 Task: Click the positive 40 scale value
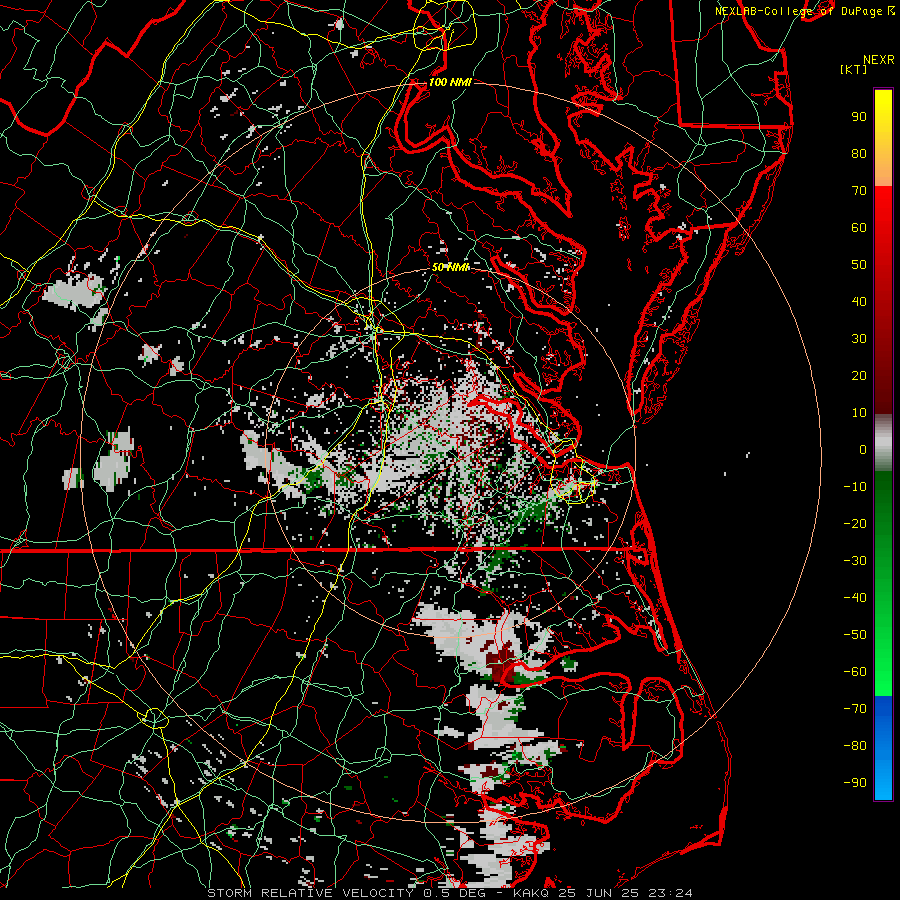[x=859, y=302]
